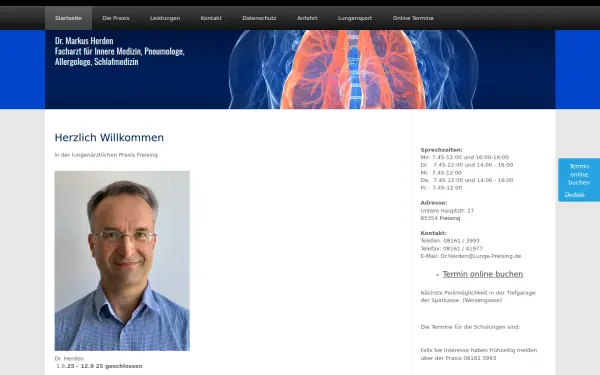The height and width of the screenshot is (375, 600).
Task: Click 'in der lungenärztlichen Praxis Freising' subtitle
Action: coord(106,155)
